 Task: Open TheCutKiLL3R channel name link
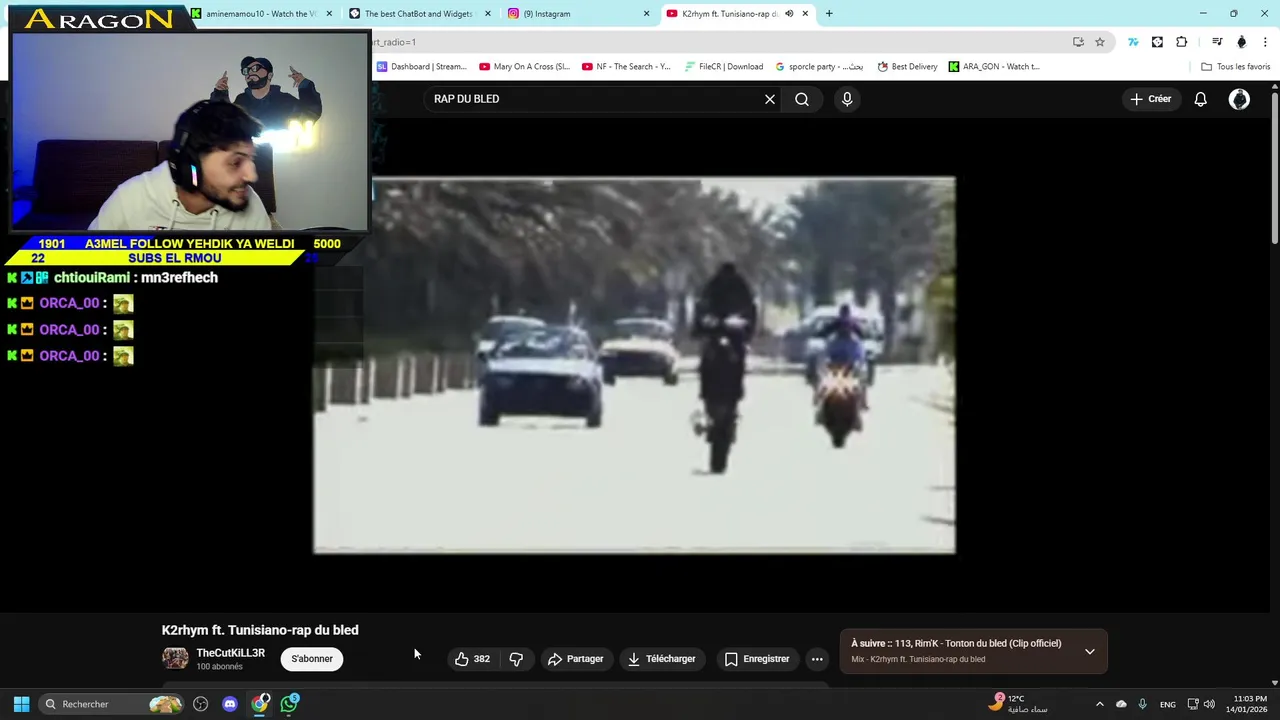coord(231,653)
